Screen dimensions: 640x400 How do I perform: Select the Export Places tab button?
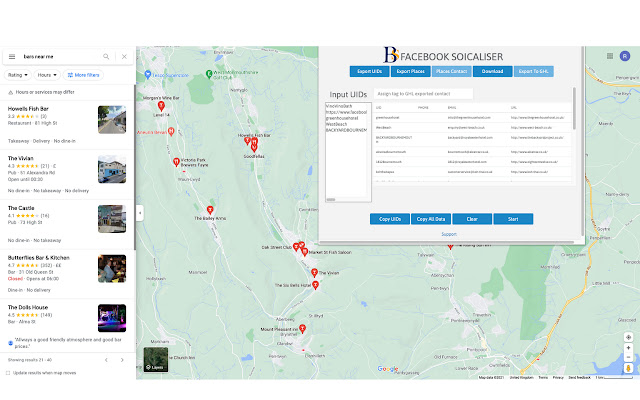(x=410, y=72)
